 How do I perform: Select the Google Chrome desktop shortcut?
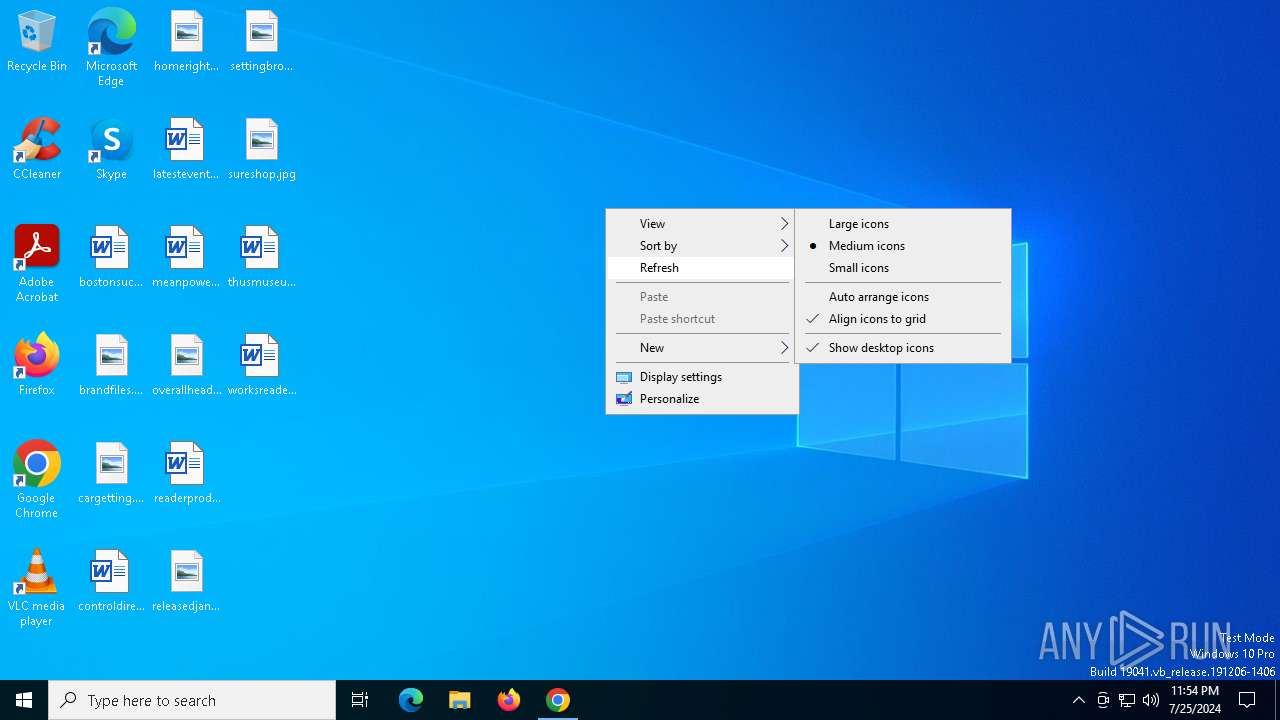coord(37,480)
